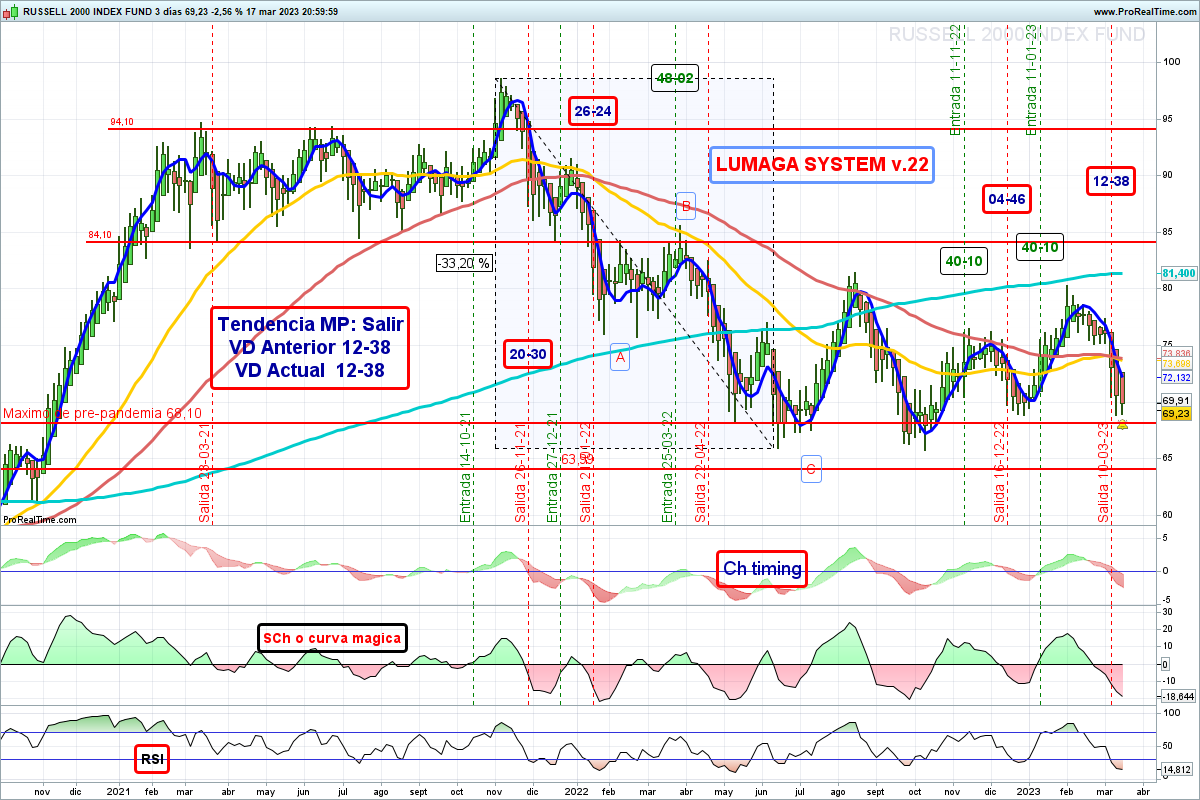
Task: Select the green 48-02 label box
Action: click(x=674, y=78)
